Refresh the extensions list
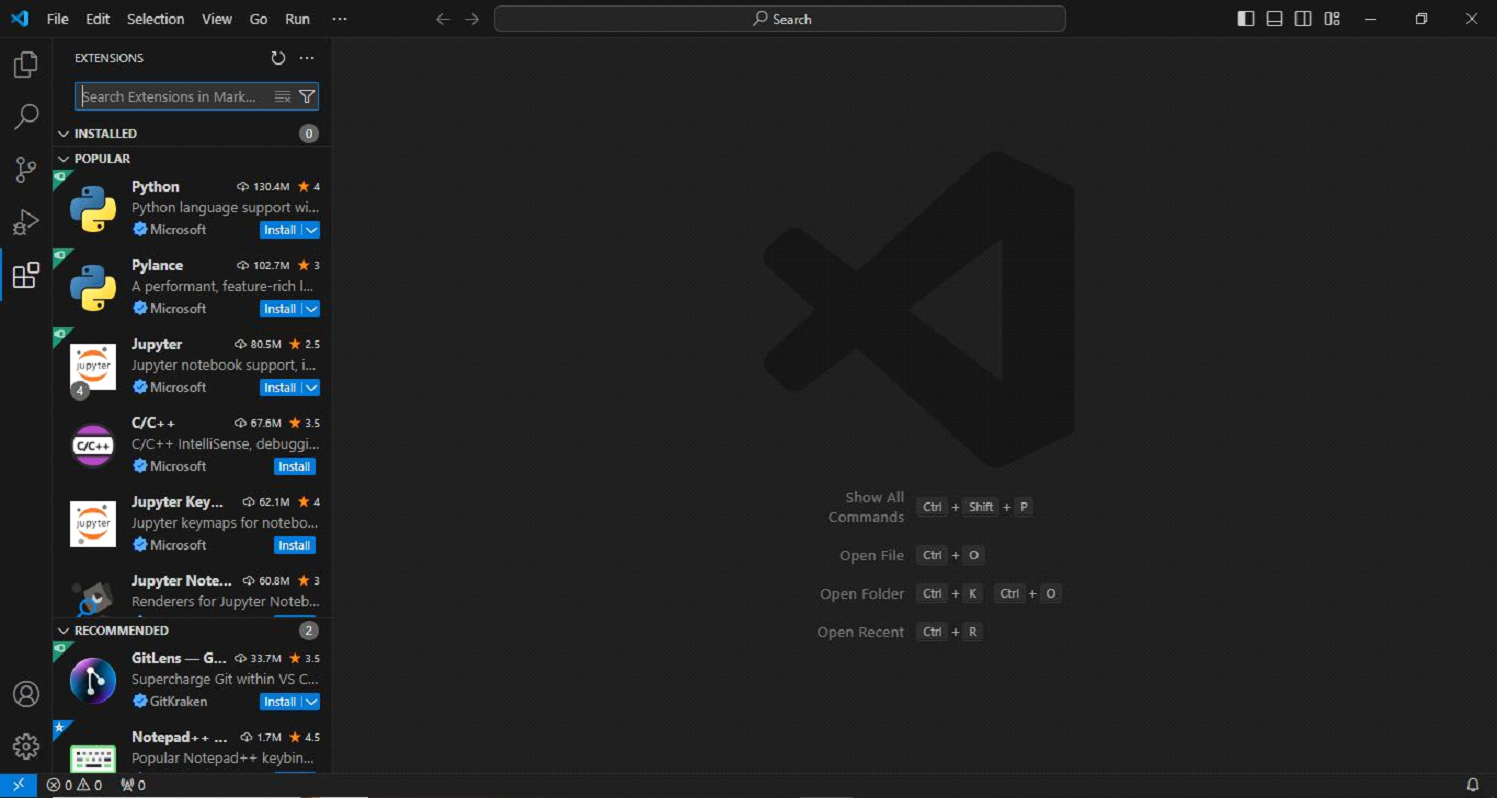This screenshot has height=798, width=1497. (x=278, y=58)
